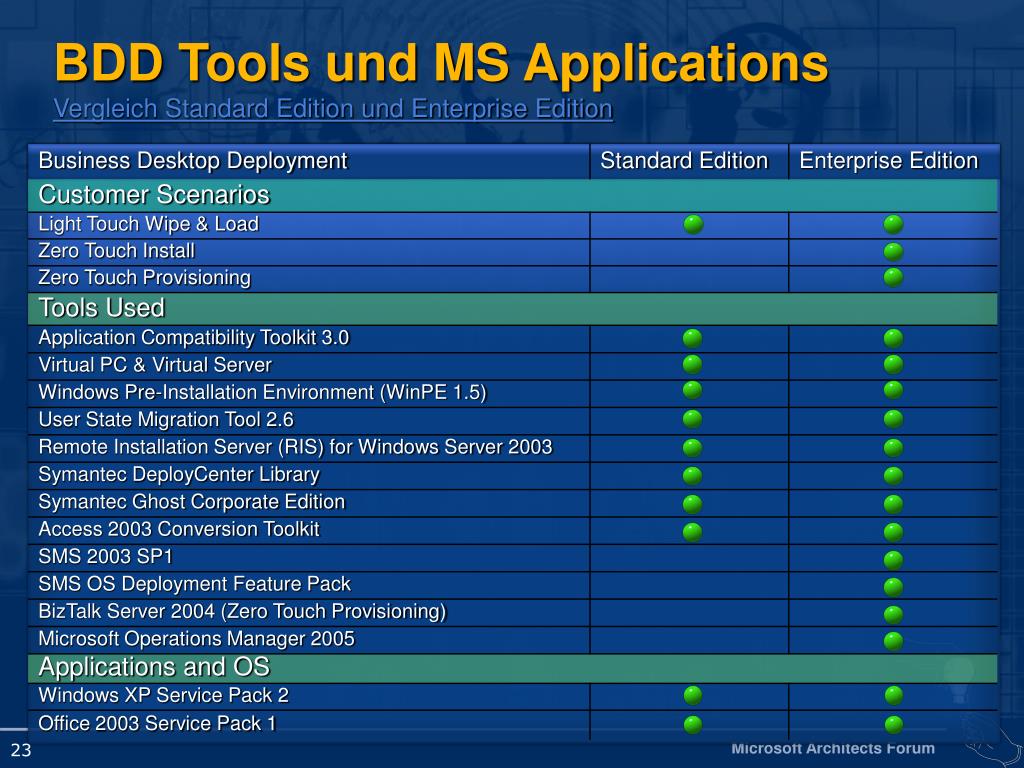Image resolution: width=1024 pixels, height=768 pixels.
Task: Click Standard Edition dot for Virtual PC & Virtual Server
Action: pyautogui.click(x=693, y=364)
